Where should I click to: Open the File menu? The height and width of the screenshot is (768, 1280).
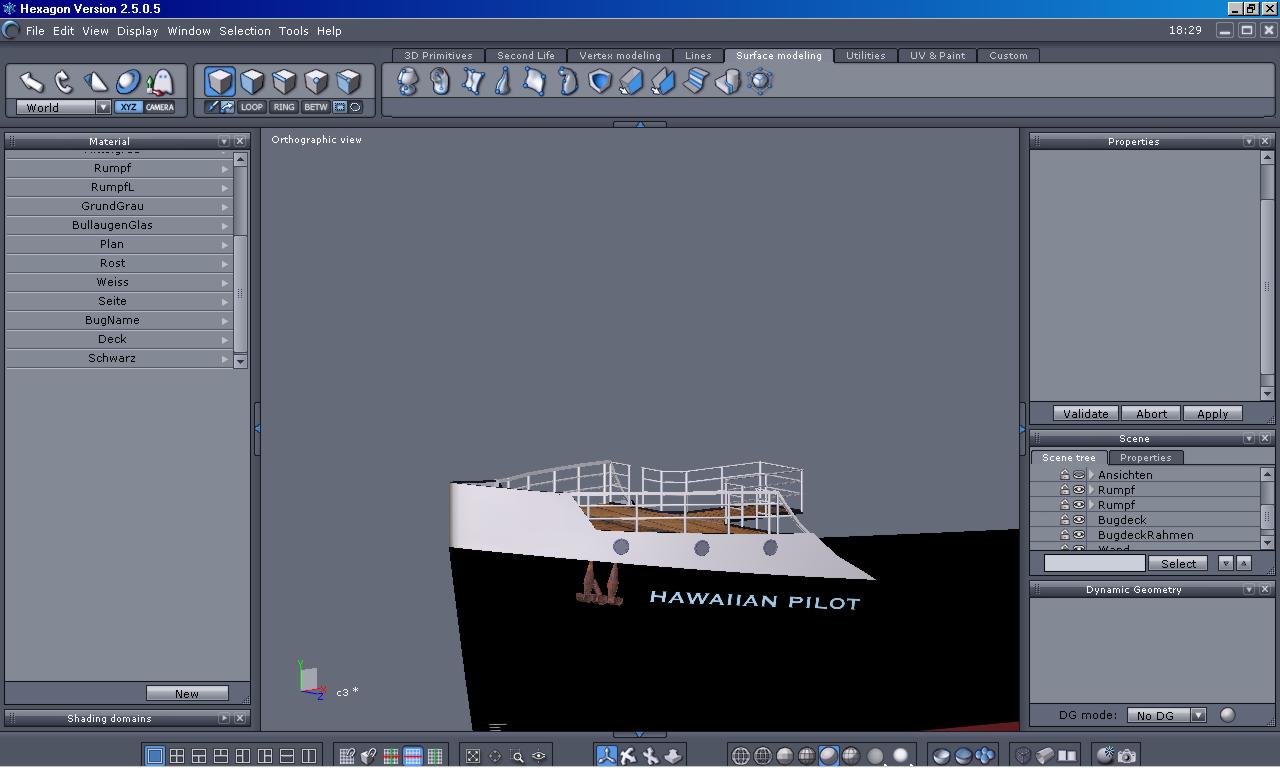(x=35, y=31)
